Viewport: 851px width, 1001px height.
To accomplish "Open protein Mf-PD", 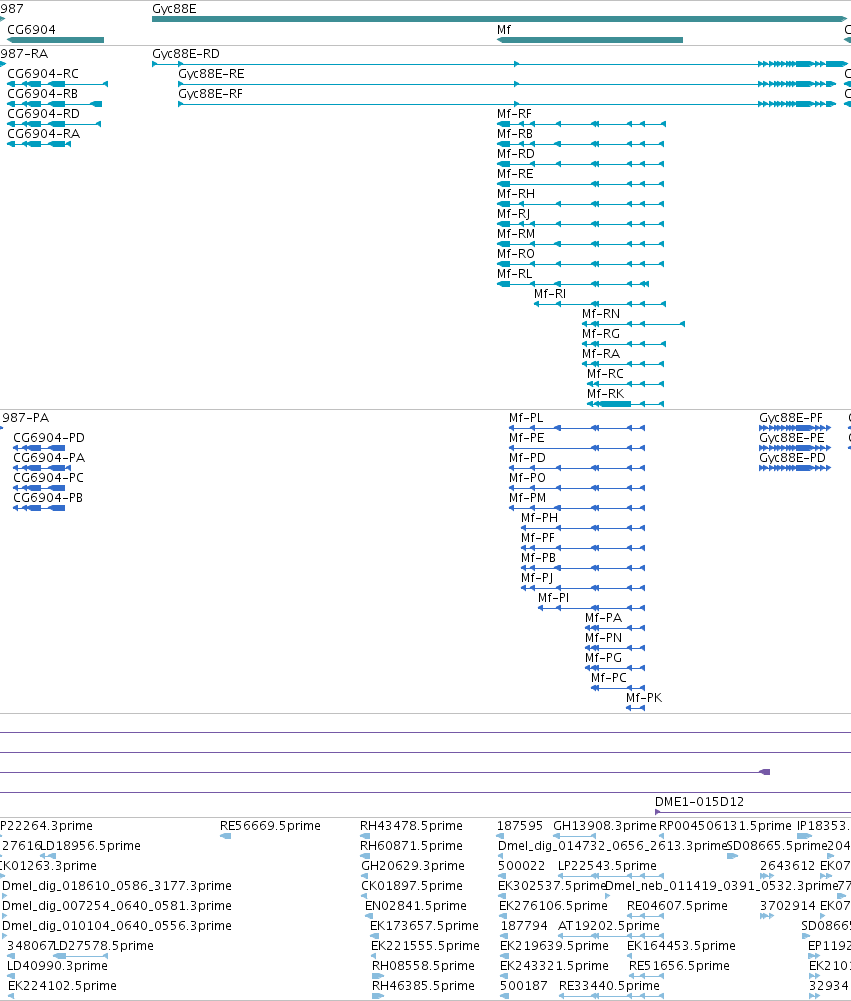I will point(527,458).
